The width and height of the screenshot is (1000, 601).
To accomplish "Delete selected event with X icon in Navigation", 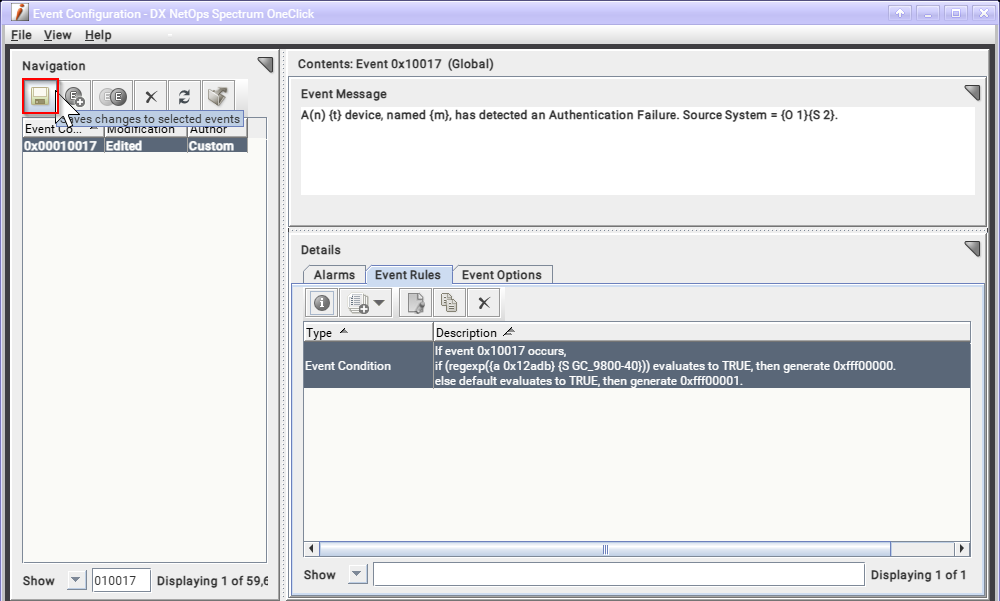I will [151, 96].
